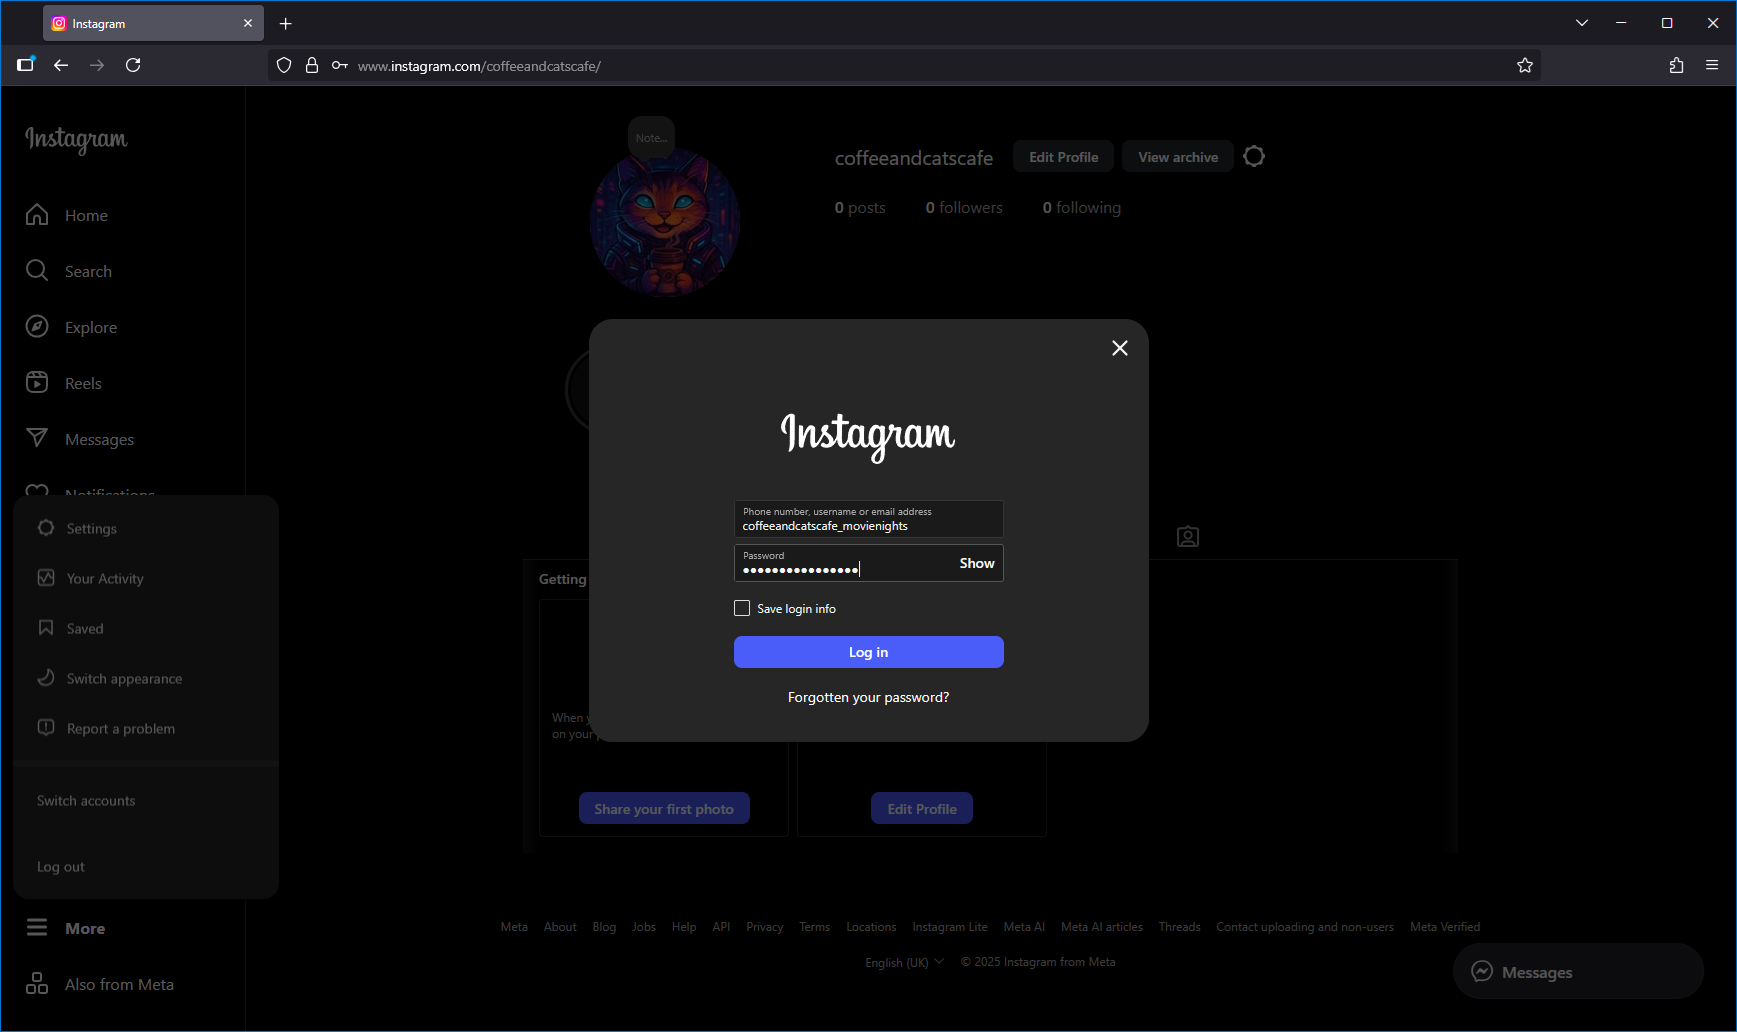Reveal password with the Show button
Viewport: 1737px width, 1032px height.
[976, 563]
